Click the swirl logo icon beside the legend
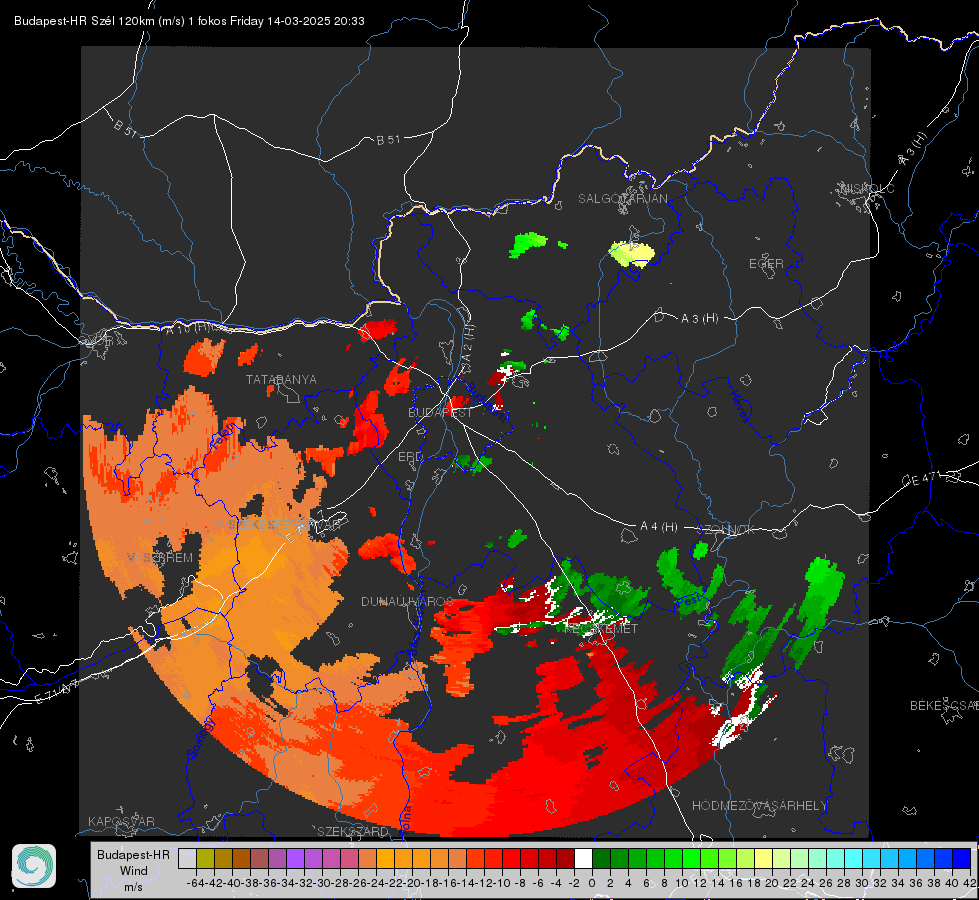 point(34,866)
